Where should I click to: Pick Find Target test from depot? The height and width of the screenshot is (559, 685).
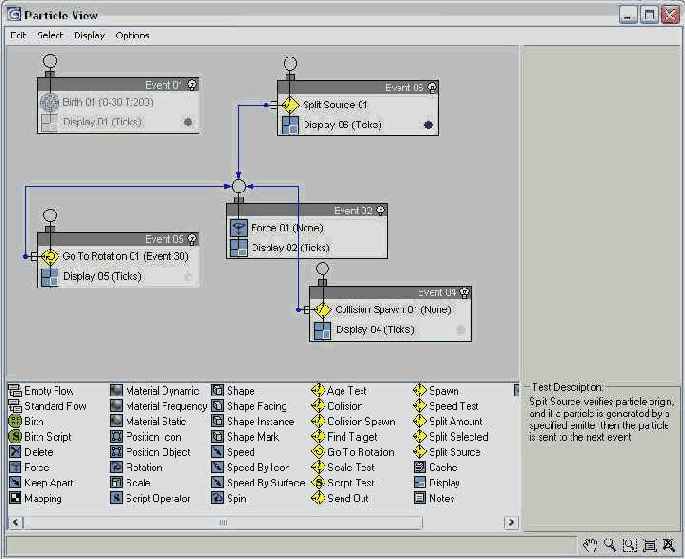pos(344,437)
